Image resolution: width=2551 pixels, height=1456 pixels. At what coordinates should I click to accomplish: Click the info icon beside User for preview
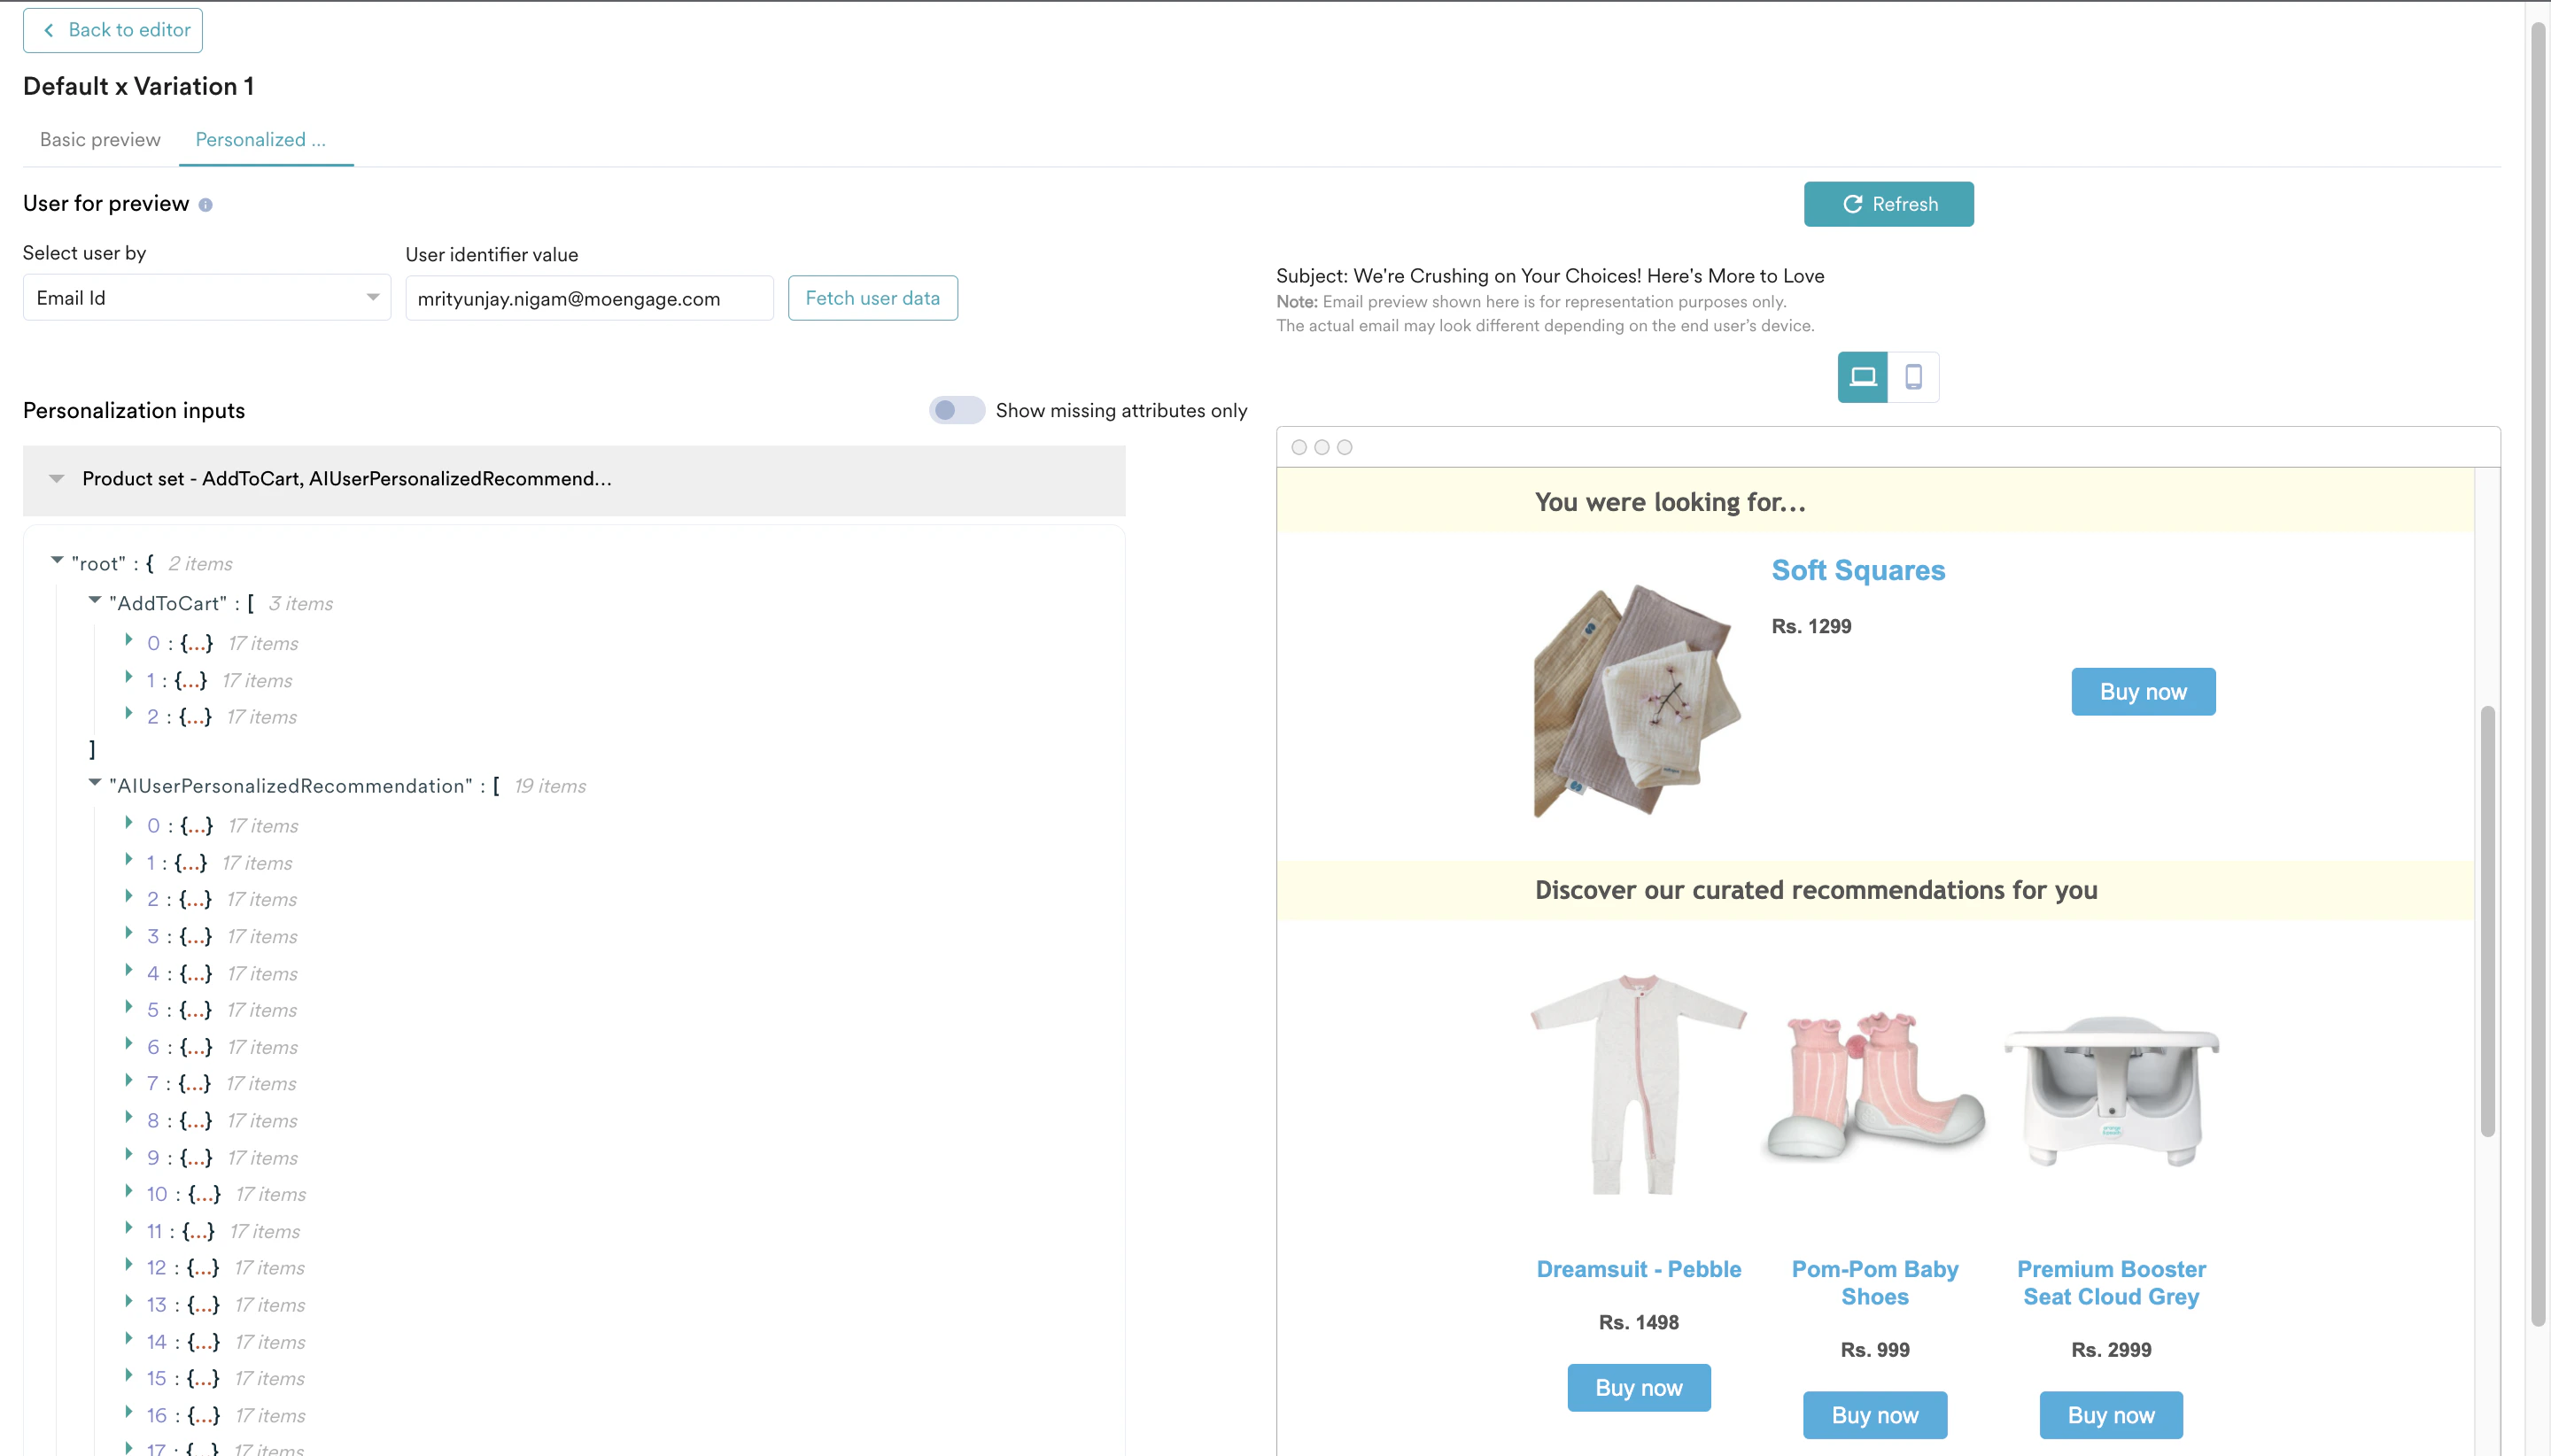pyautogui.click(x=205, y=205)
